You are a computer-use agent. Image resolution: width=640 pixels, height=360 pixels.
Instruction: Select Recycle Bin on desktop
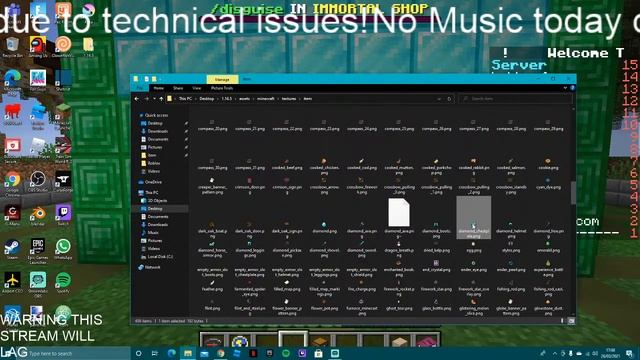click(x=12, y=47)
